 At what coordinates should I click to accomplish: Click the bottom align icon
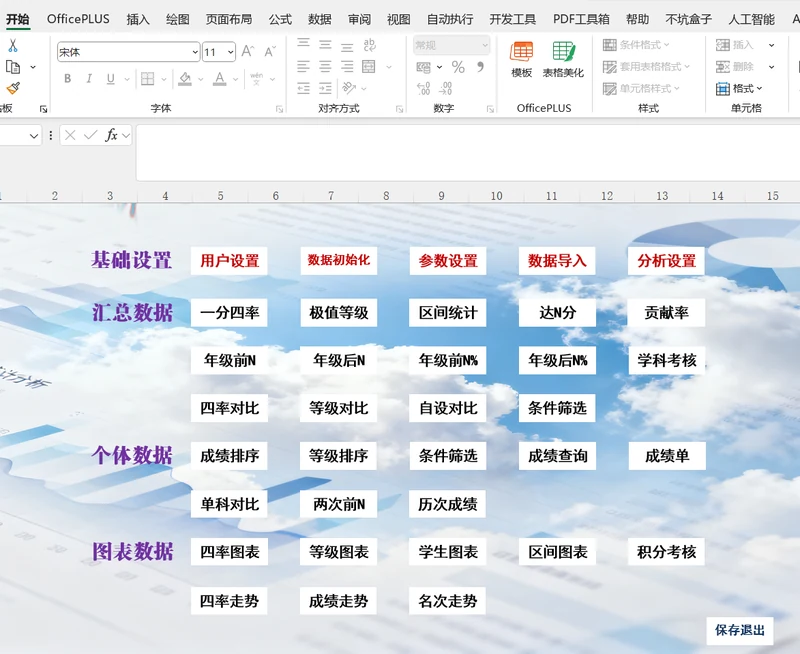tap(347, 45)
